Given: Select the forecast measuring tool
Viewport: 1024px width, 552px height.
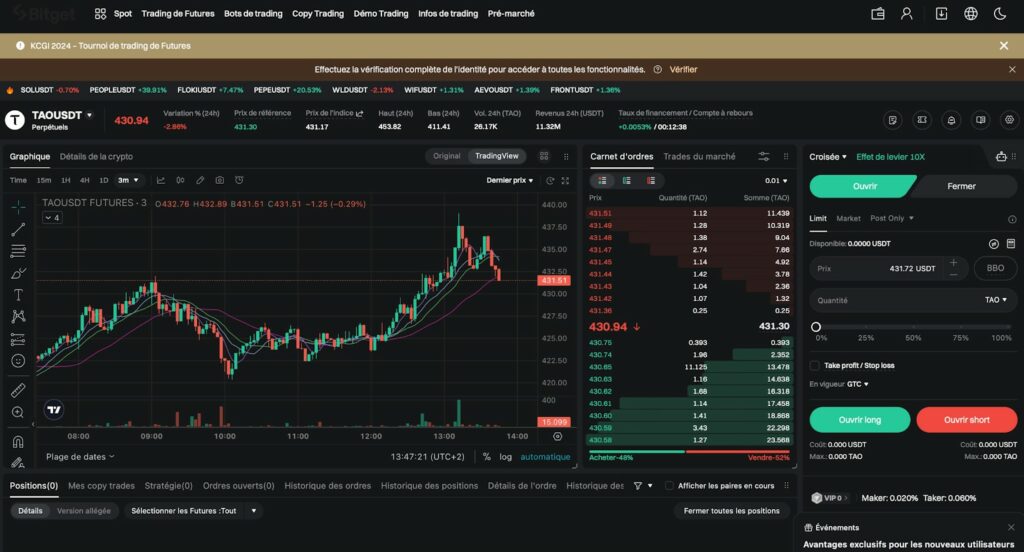Looking at the screenshot, I should click(x=18, y=339).
